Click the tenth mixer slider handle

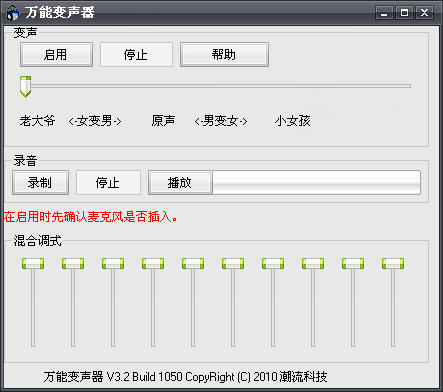[x=393, y=263]
